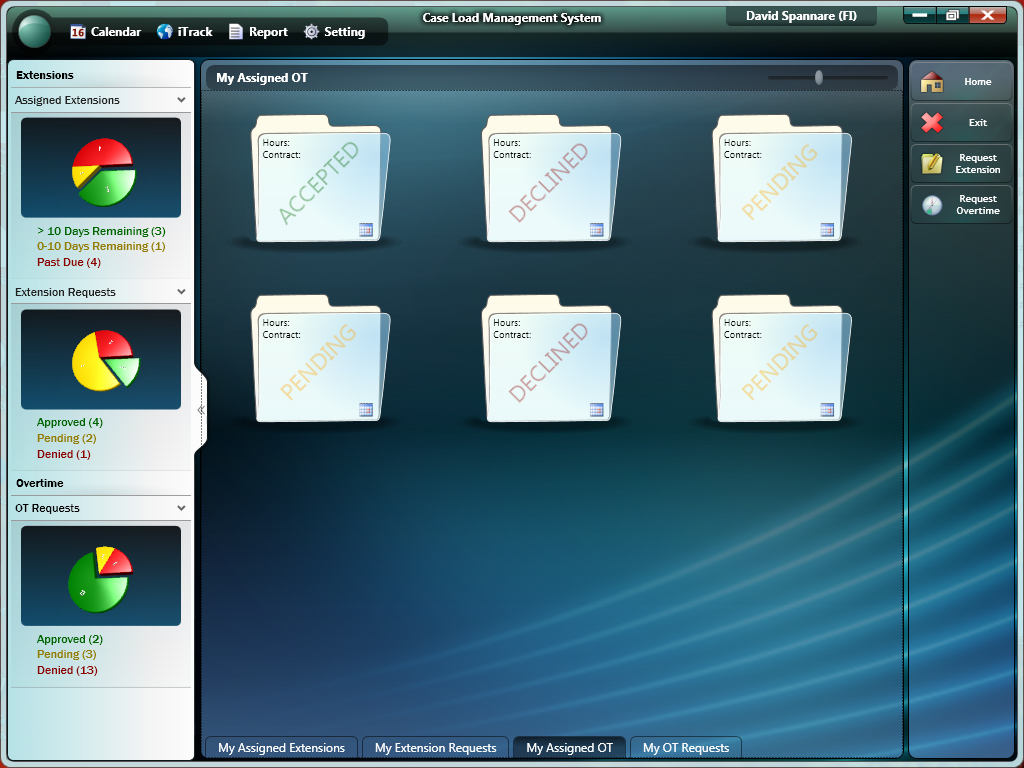Click the Exit button

[x=961, y=122]
